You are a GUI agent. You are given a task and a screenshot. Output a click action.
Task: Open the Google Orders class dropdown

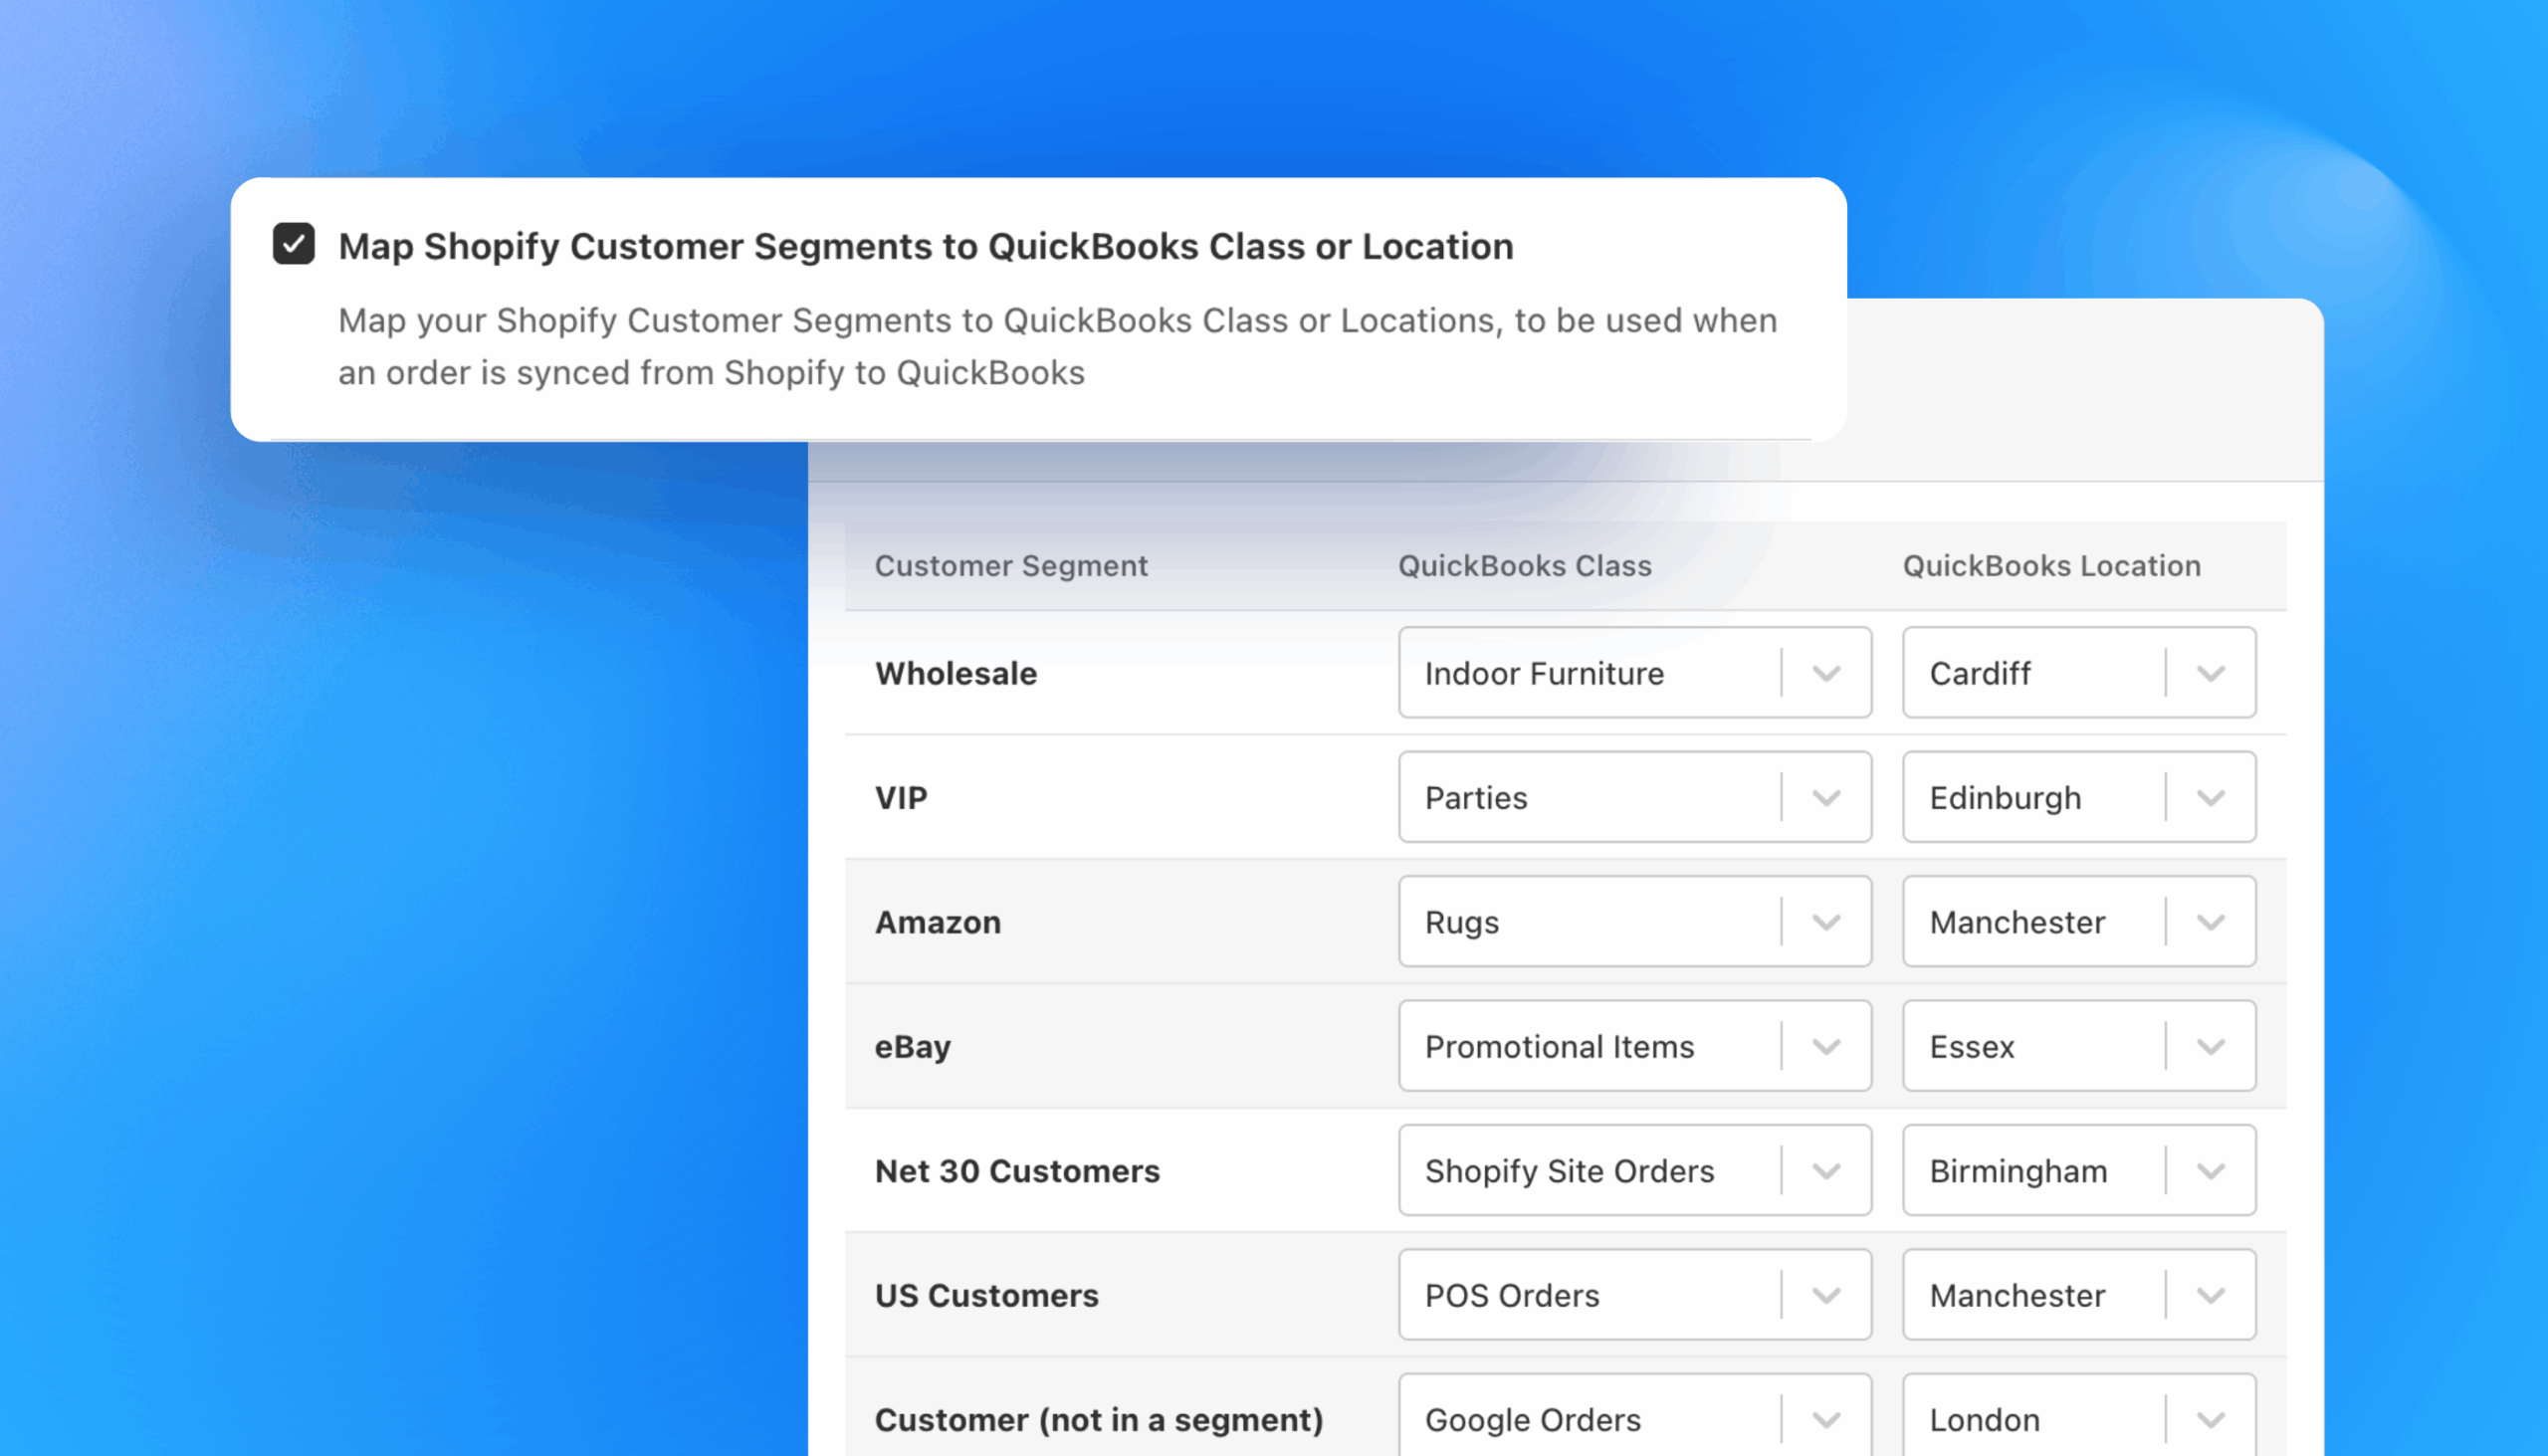tap(1826, 1419)
